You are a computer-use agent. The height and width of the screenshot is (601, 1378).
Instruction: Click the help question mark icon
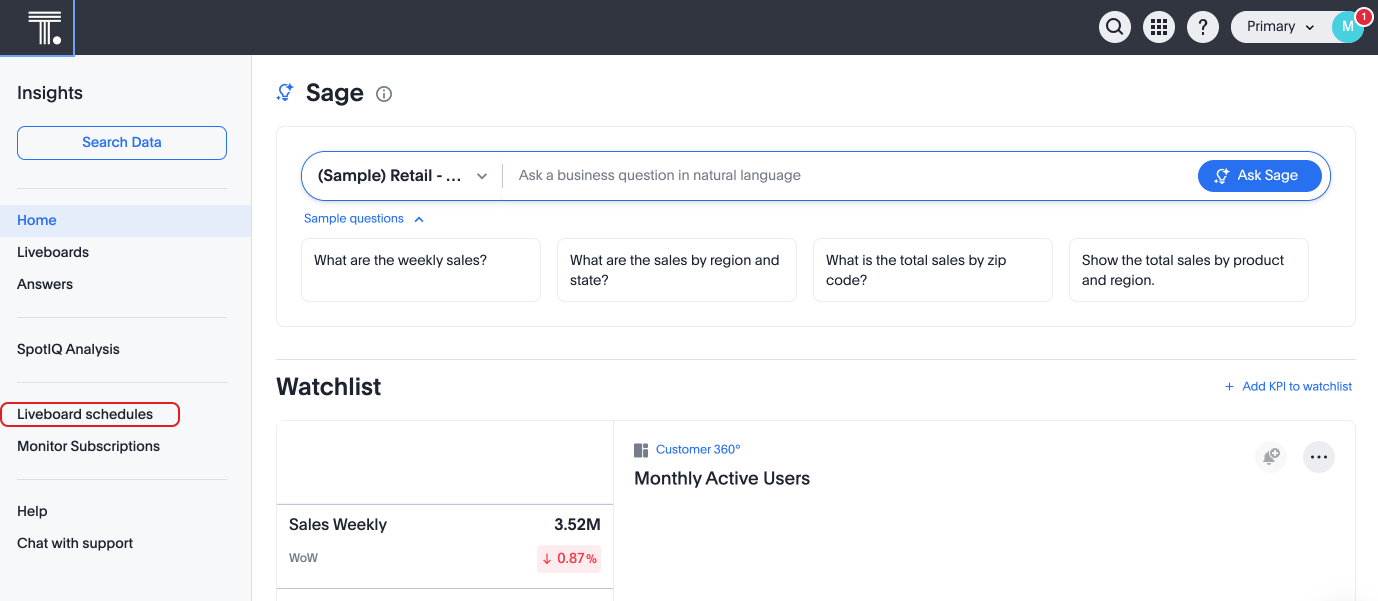[x=1203, y=27]
